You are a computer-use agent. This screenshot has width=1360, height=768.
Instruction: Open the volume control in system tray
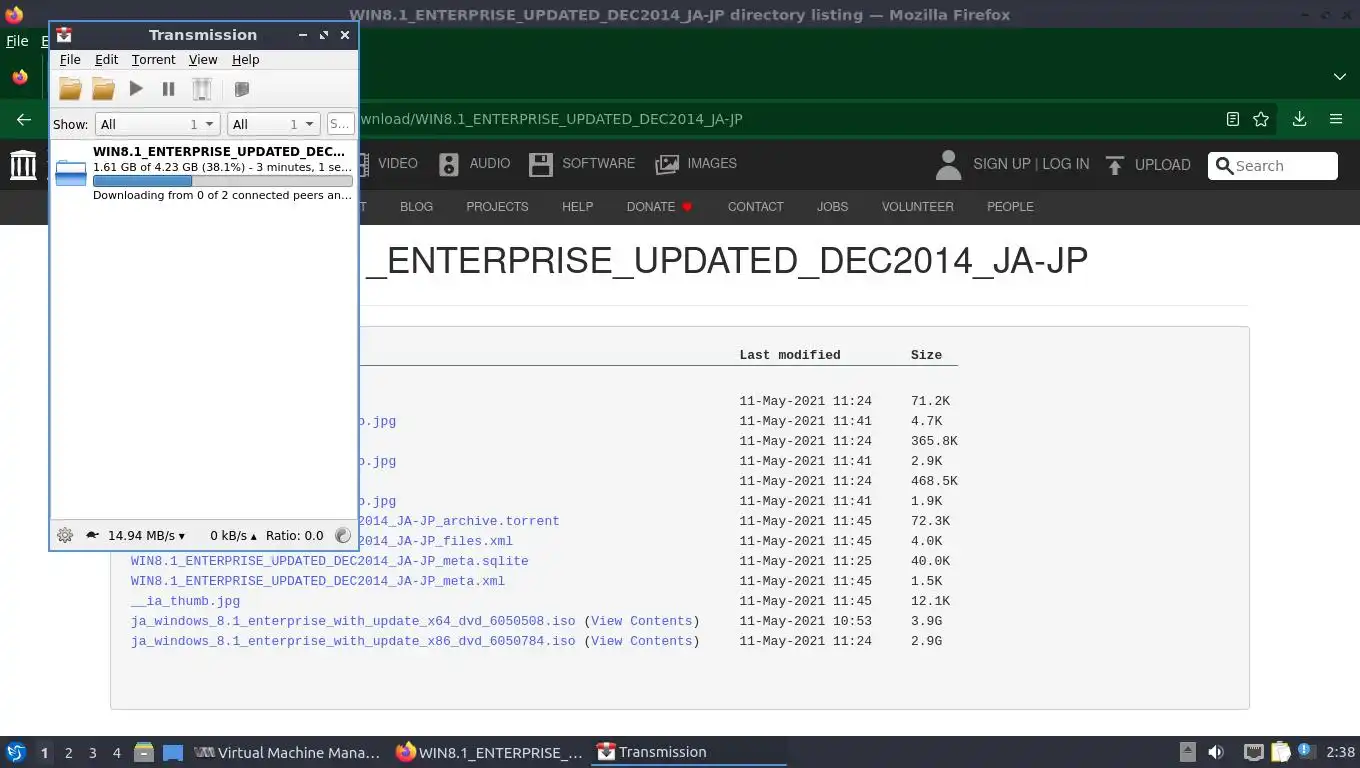pyautogui.click(x=1216, y=752)
